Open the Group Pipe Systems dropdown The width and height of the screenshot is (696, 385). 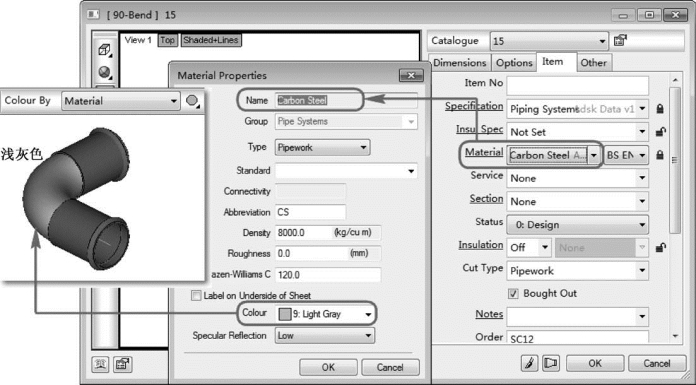(346, 121)
